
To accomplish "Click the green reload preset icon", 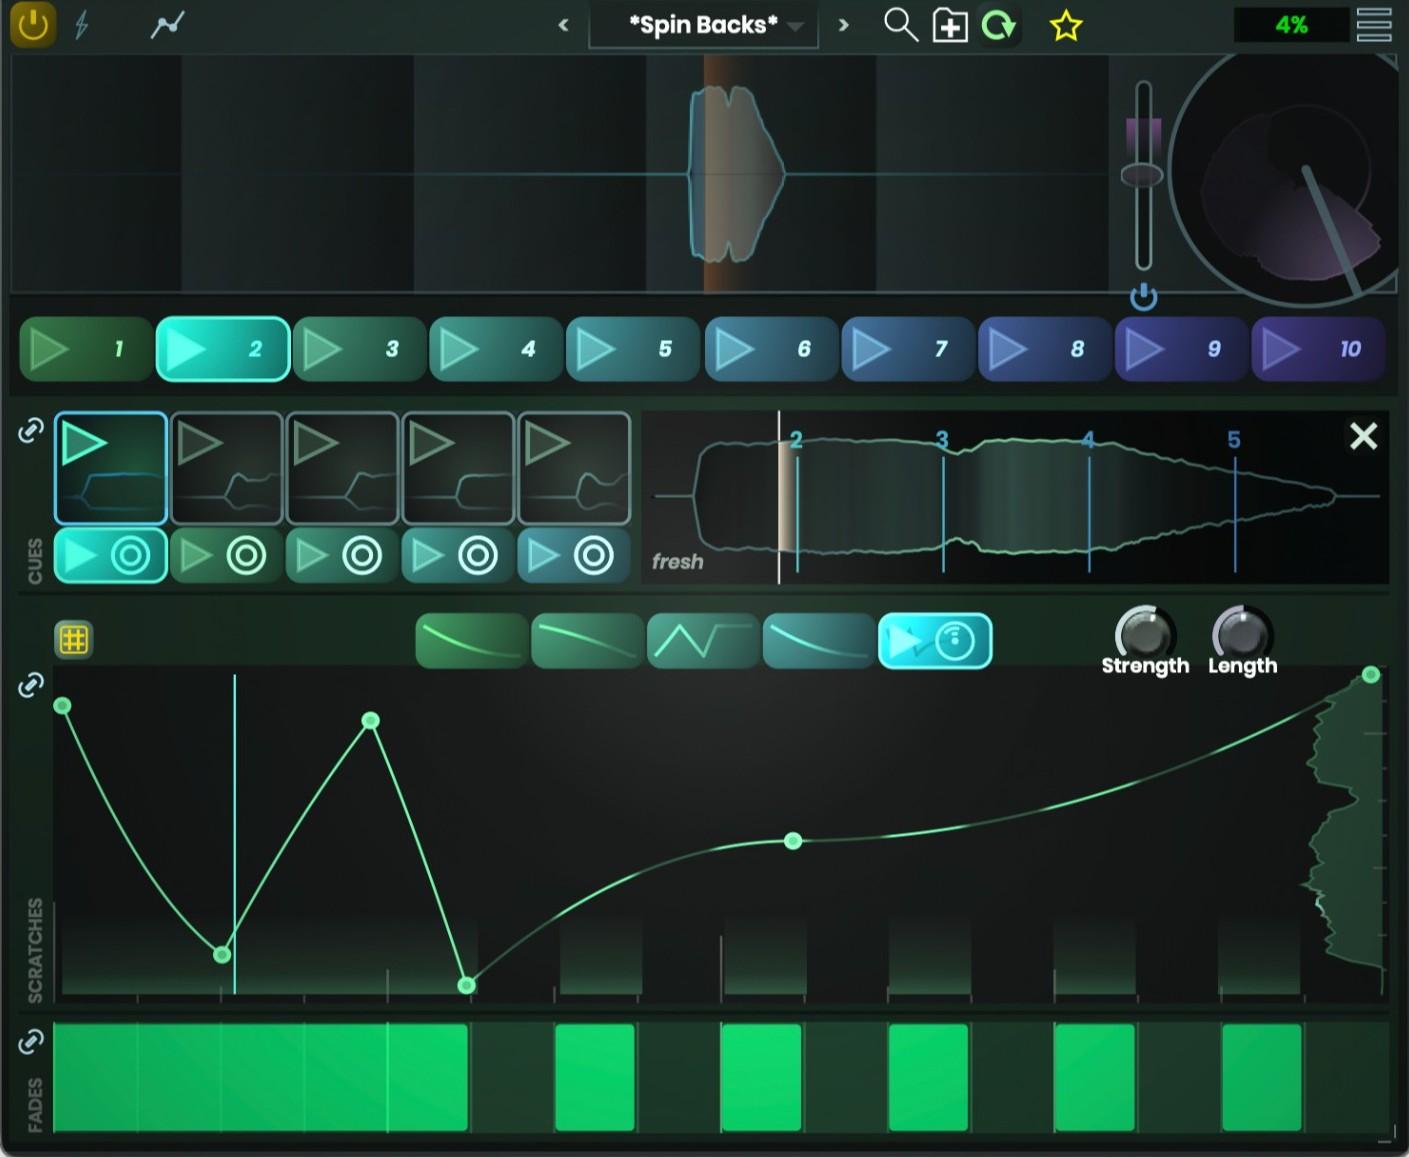I will 998,25.
